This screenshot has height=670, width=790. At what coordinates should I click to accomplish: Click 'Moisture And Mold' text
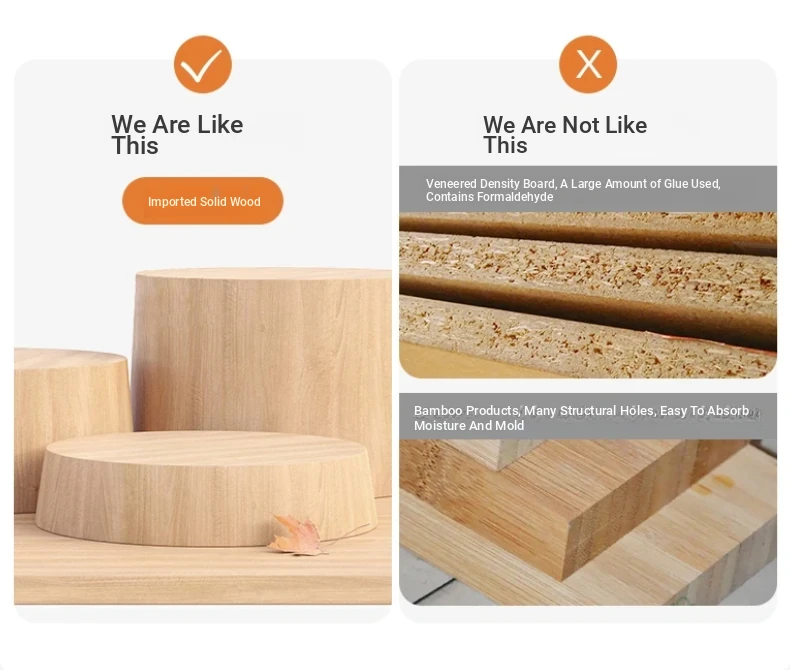(469, 426)
